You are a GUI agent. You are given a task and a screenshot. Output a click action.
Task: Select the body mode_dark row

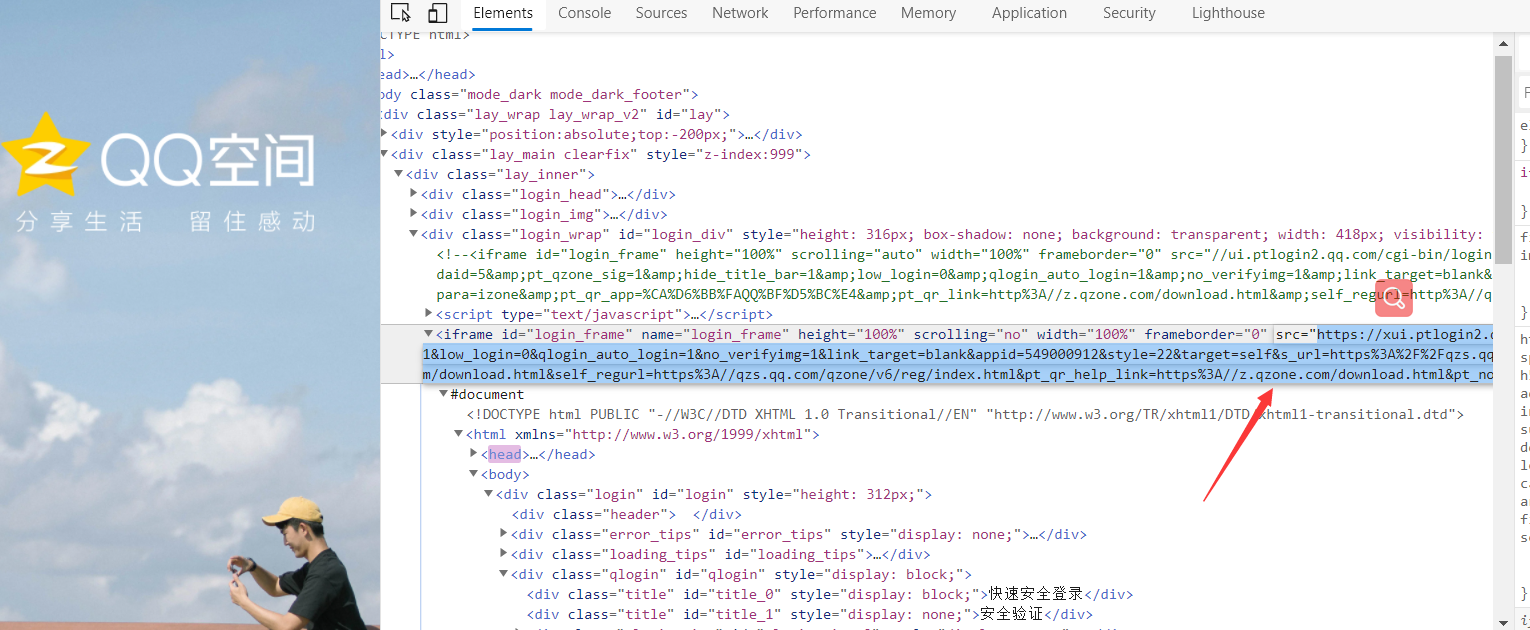click(x=540, y=94)
